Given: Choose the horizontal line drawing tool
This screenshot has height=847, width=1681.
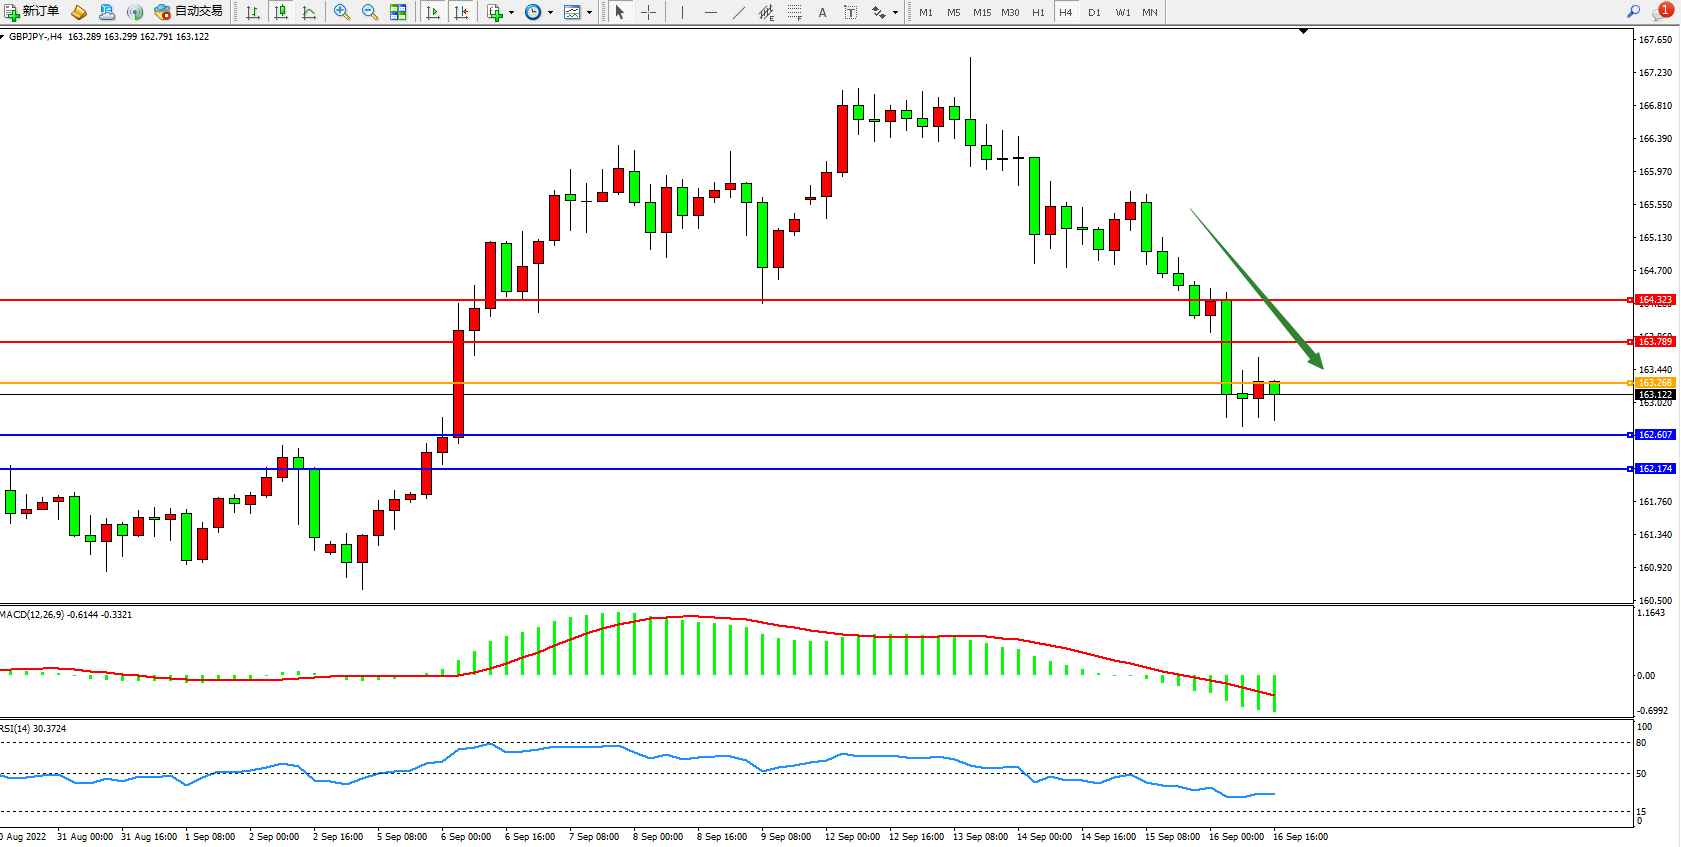Looking at the screenshot, I should [710, 12].
